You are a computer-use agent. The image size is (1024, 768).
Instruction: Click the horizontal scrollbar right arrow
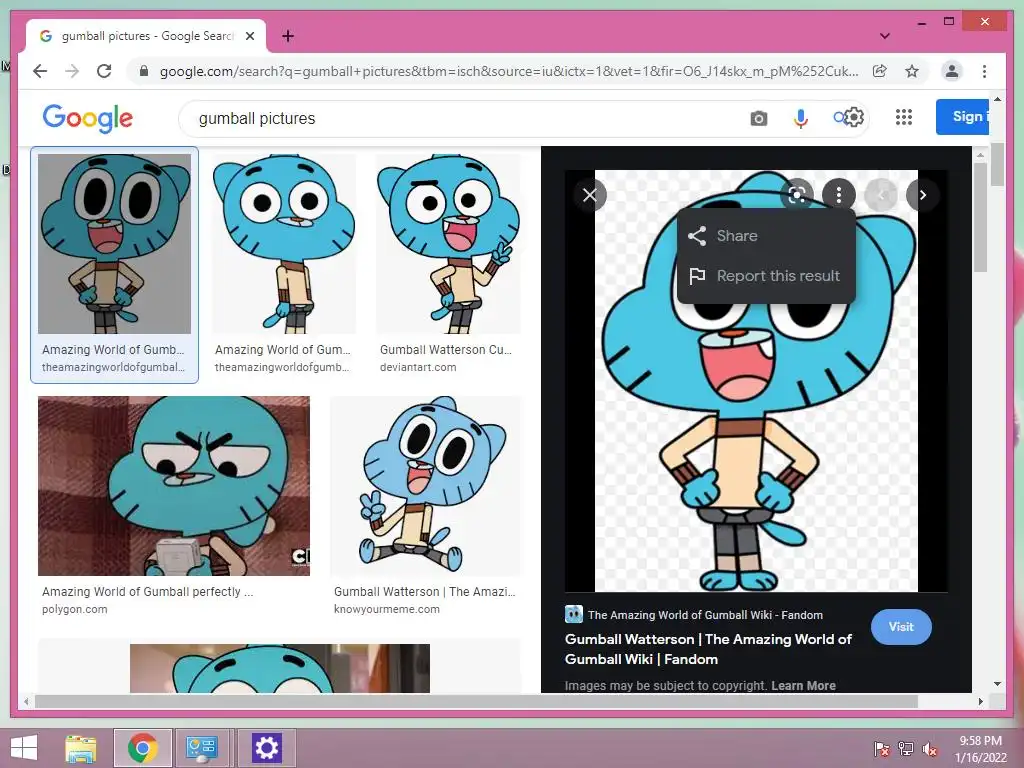pyautogui.click(x=981, y=701)
